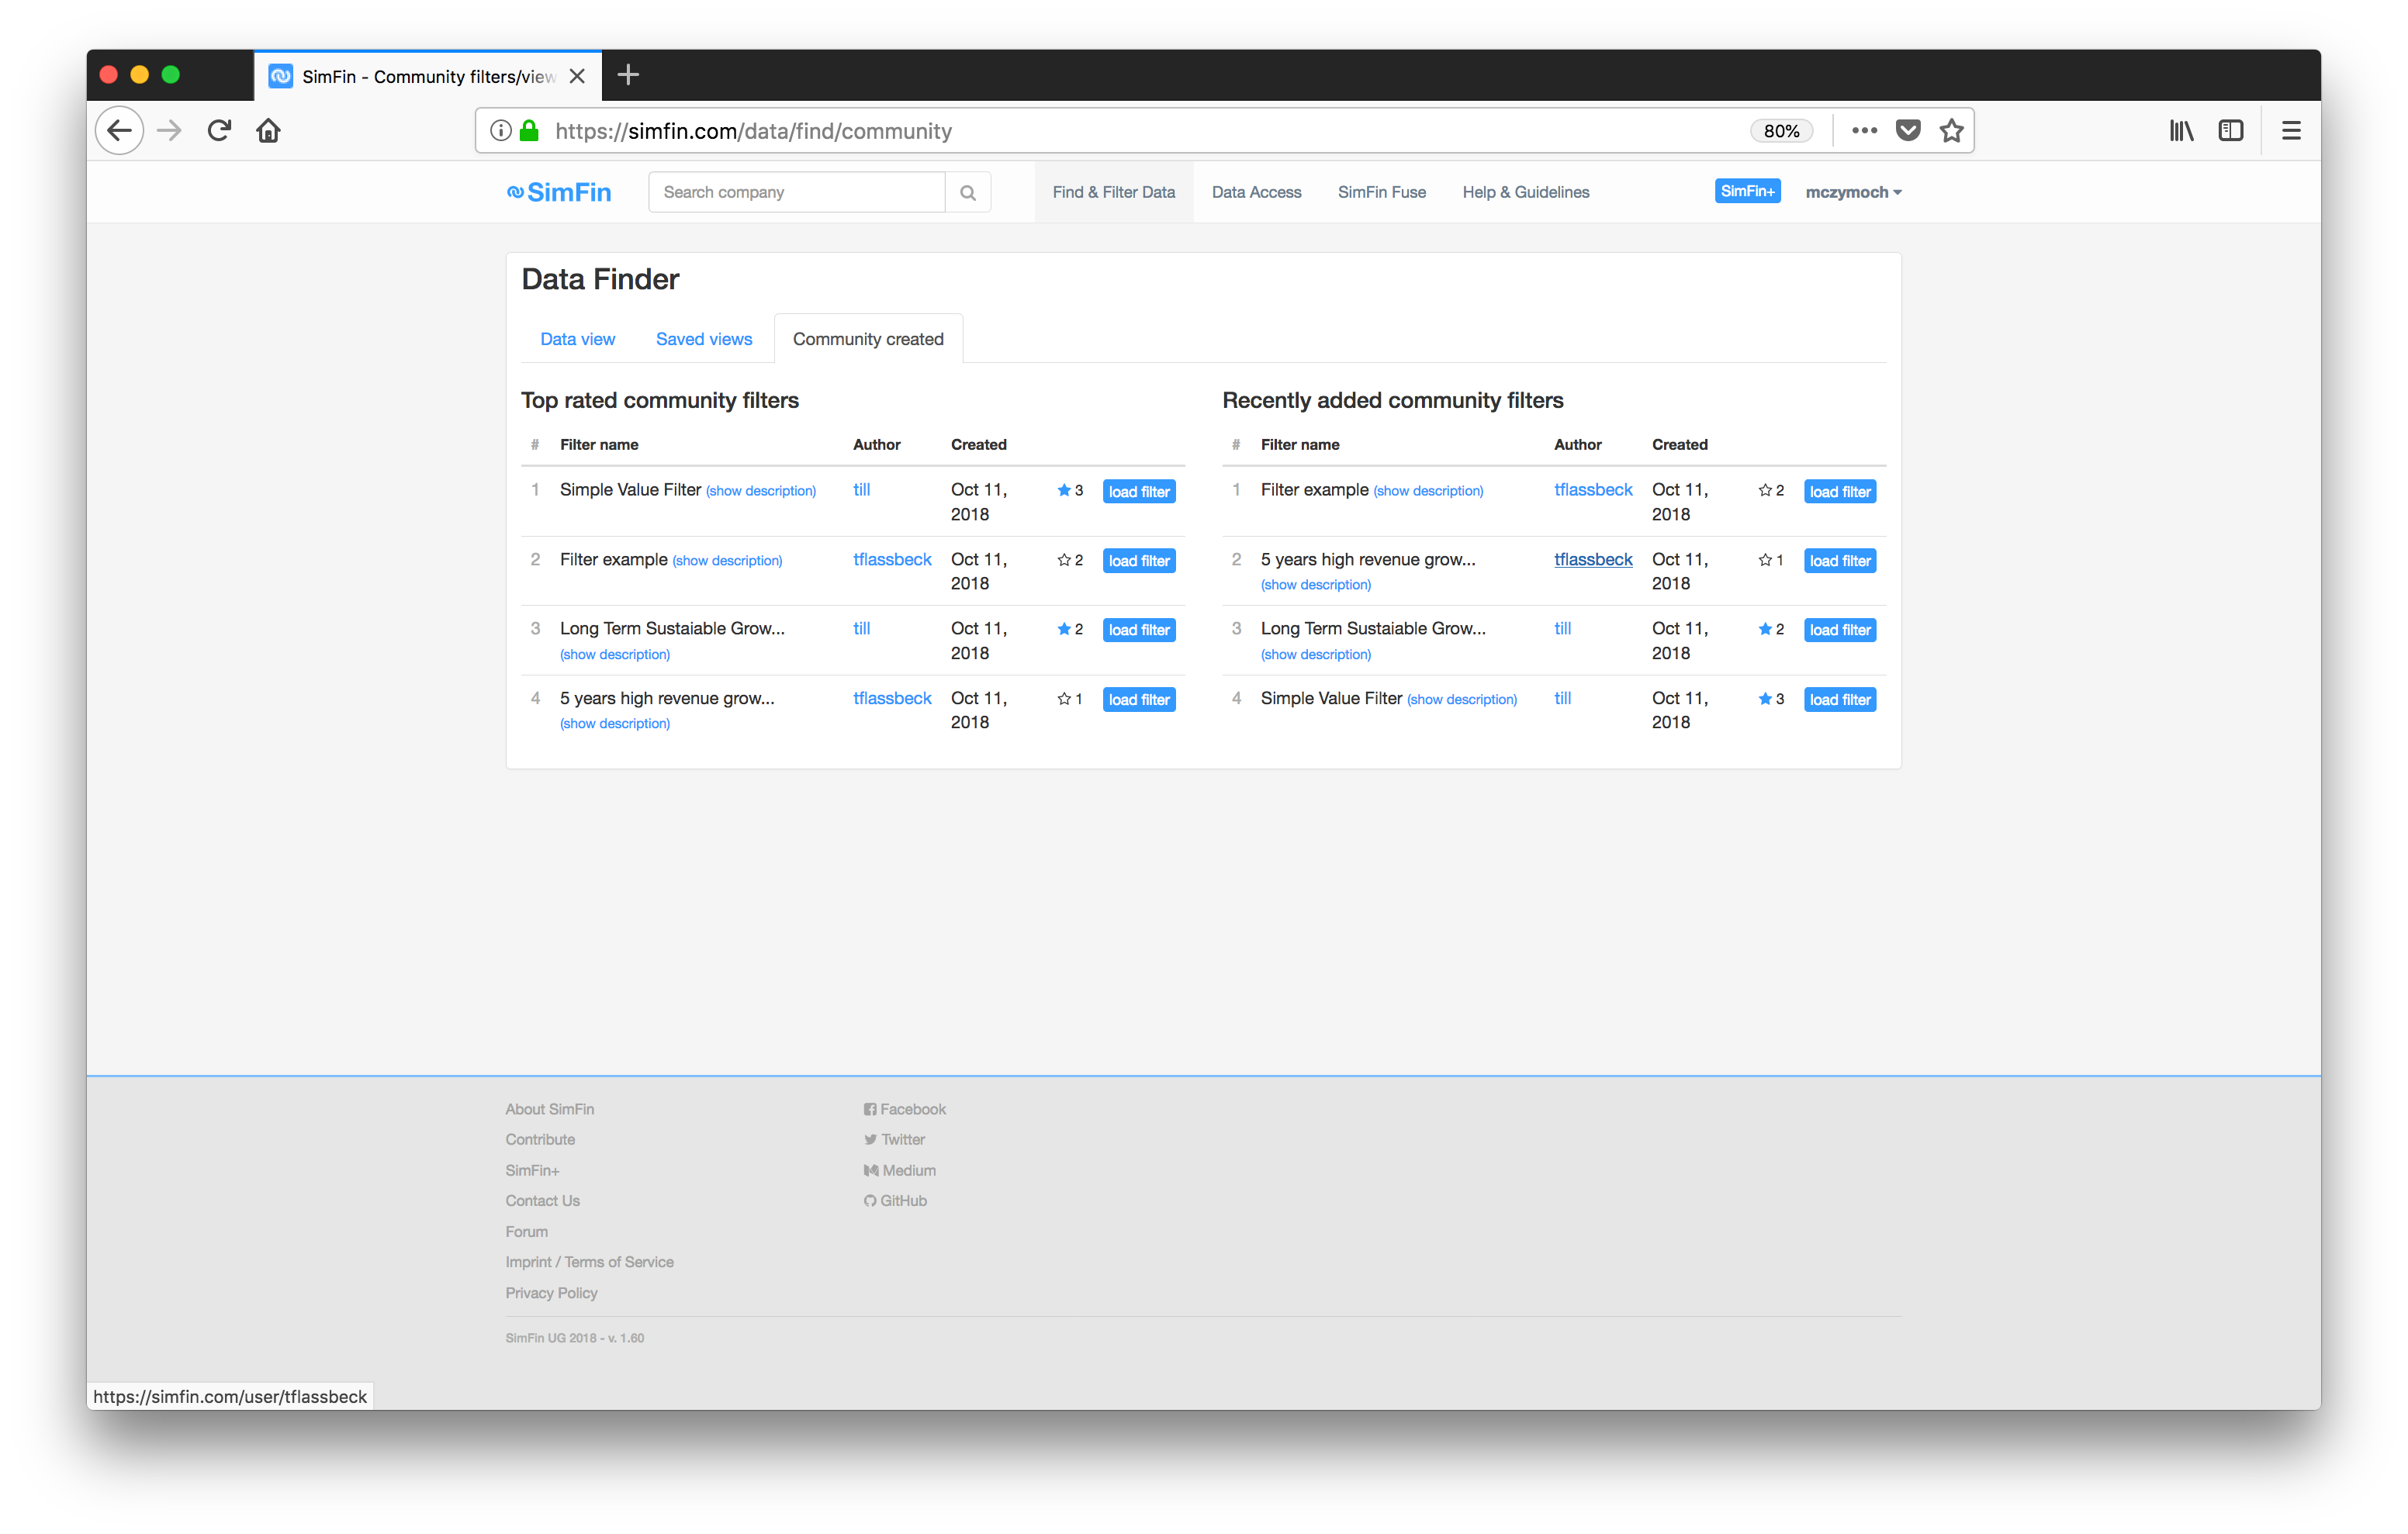Show description of top-rated Simple Value Filter
The image size is (2408, 1534).
[760, 491]
